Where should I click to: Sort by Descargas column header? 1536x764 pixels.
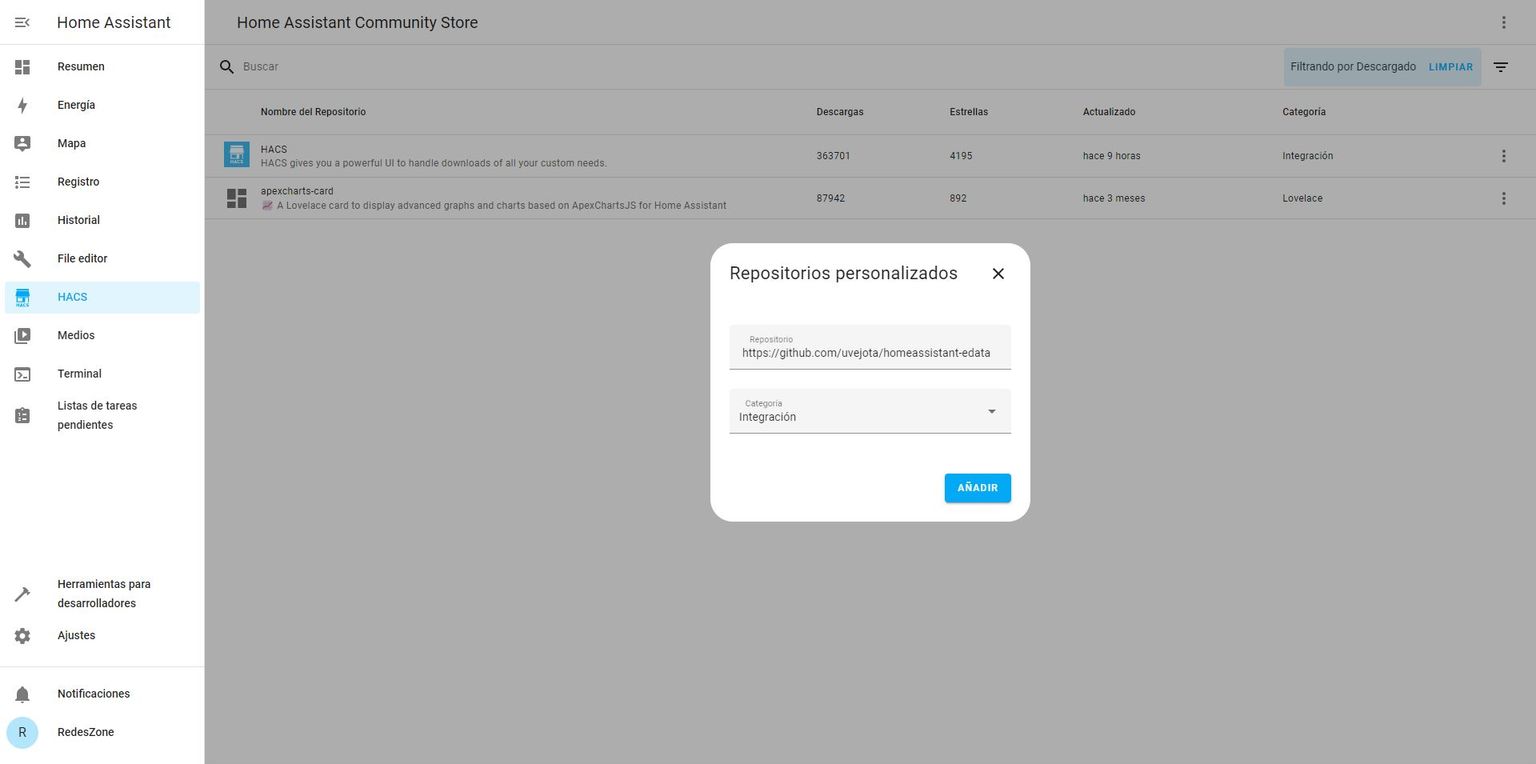[840, 112]
